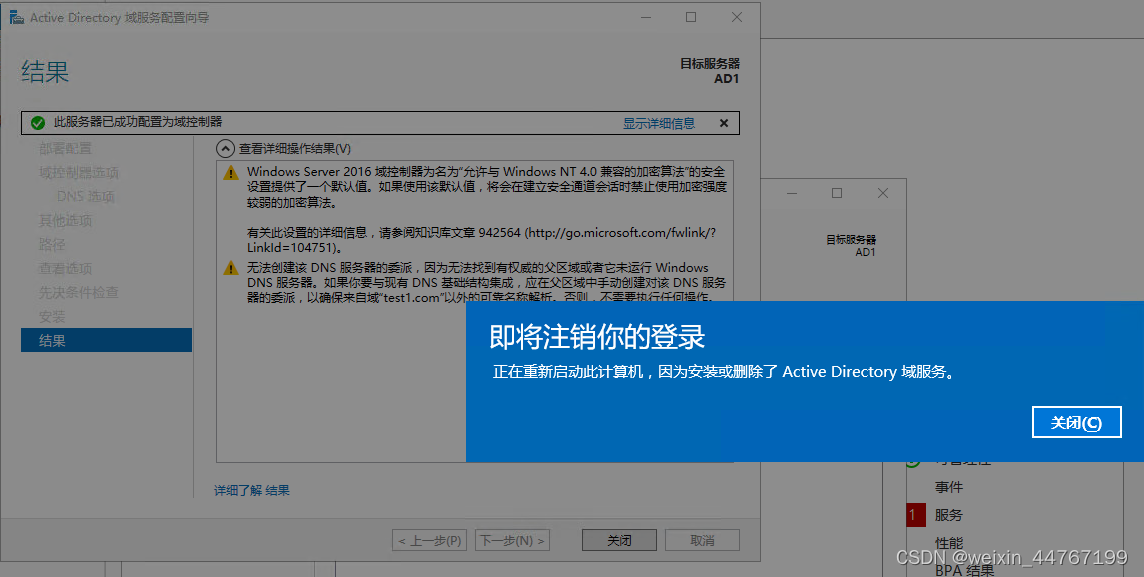Open 性能 in the Server Manager tile
The image size is (1144, 577).
tap(948, 543)
